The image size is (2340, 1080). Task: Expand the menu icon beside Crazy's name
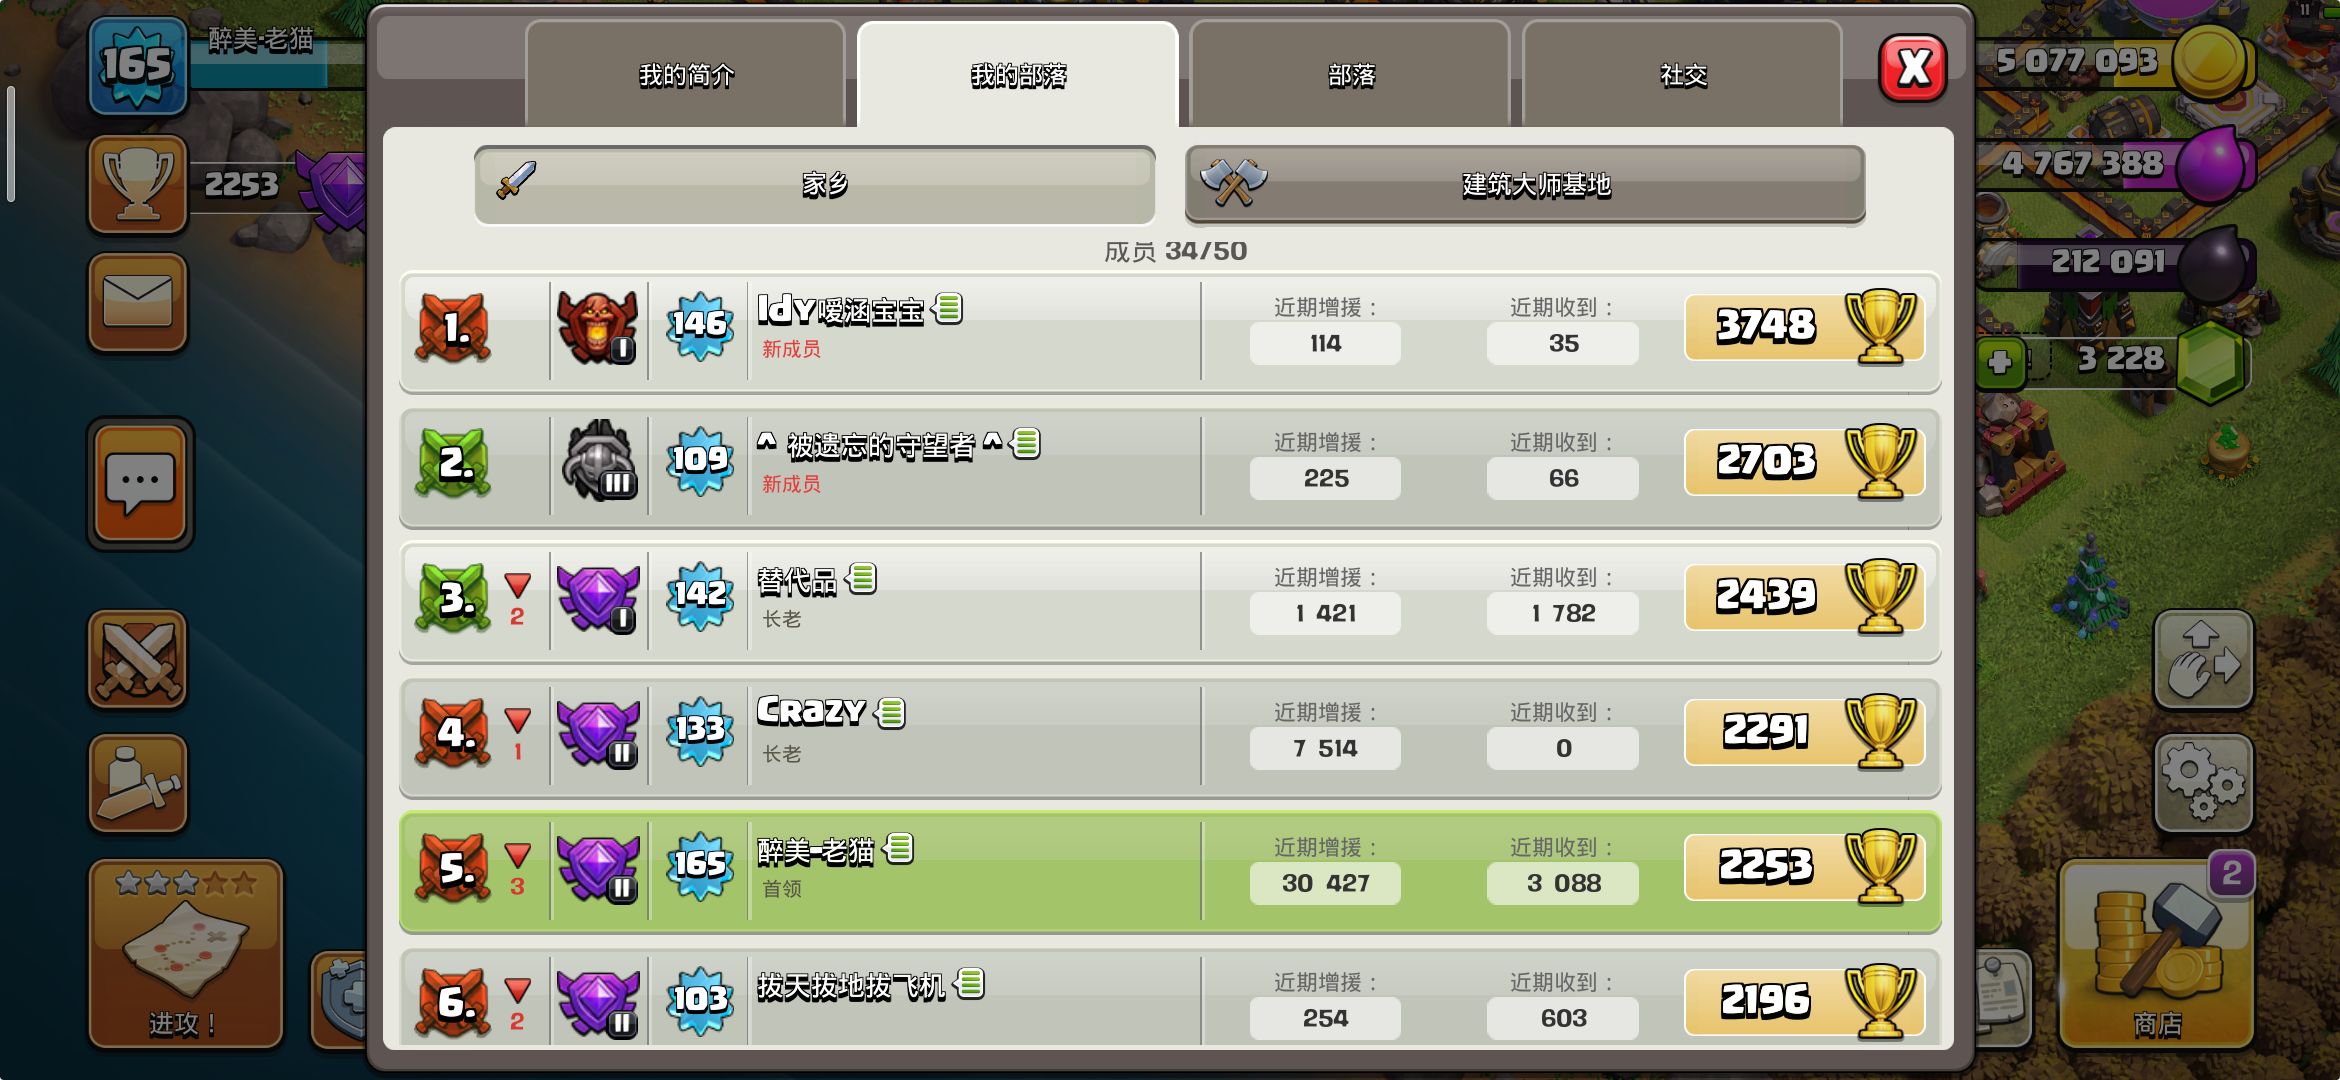[890, 713]
